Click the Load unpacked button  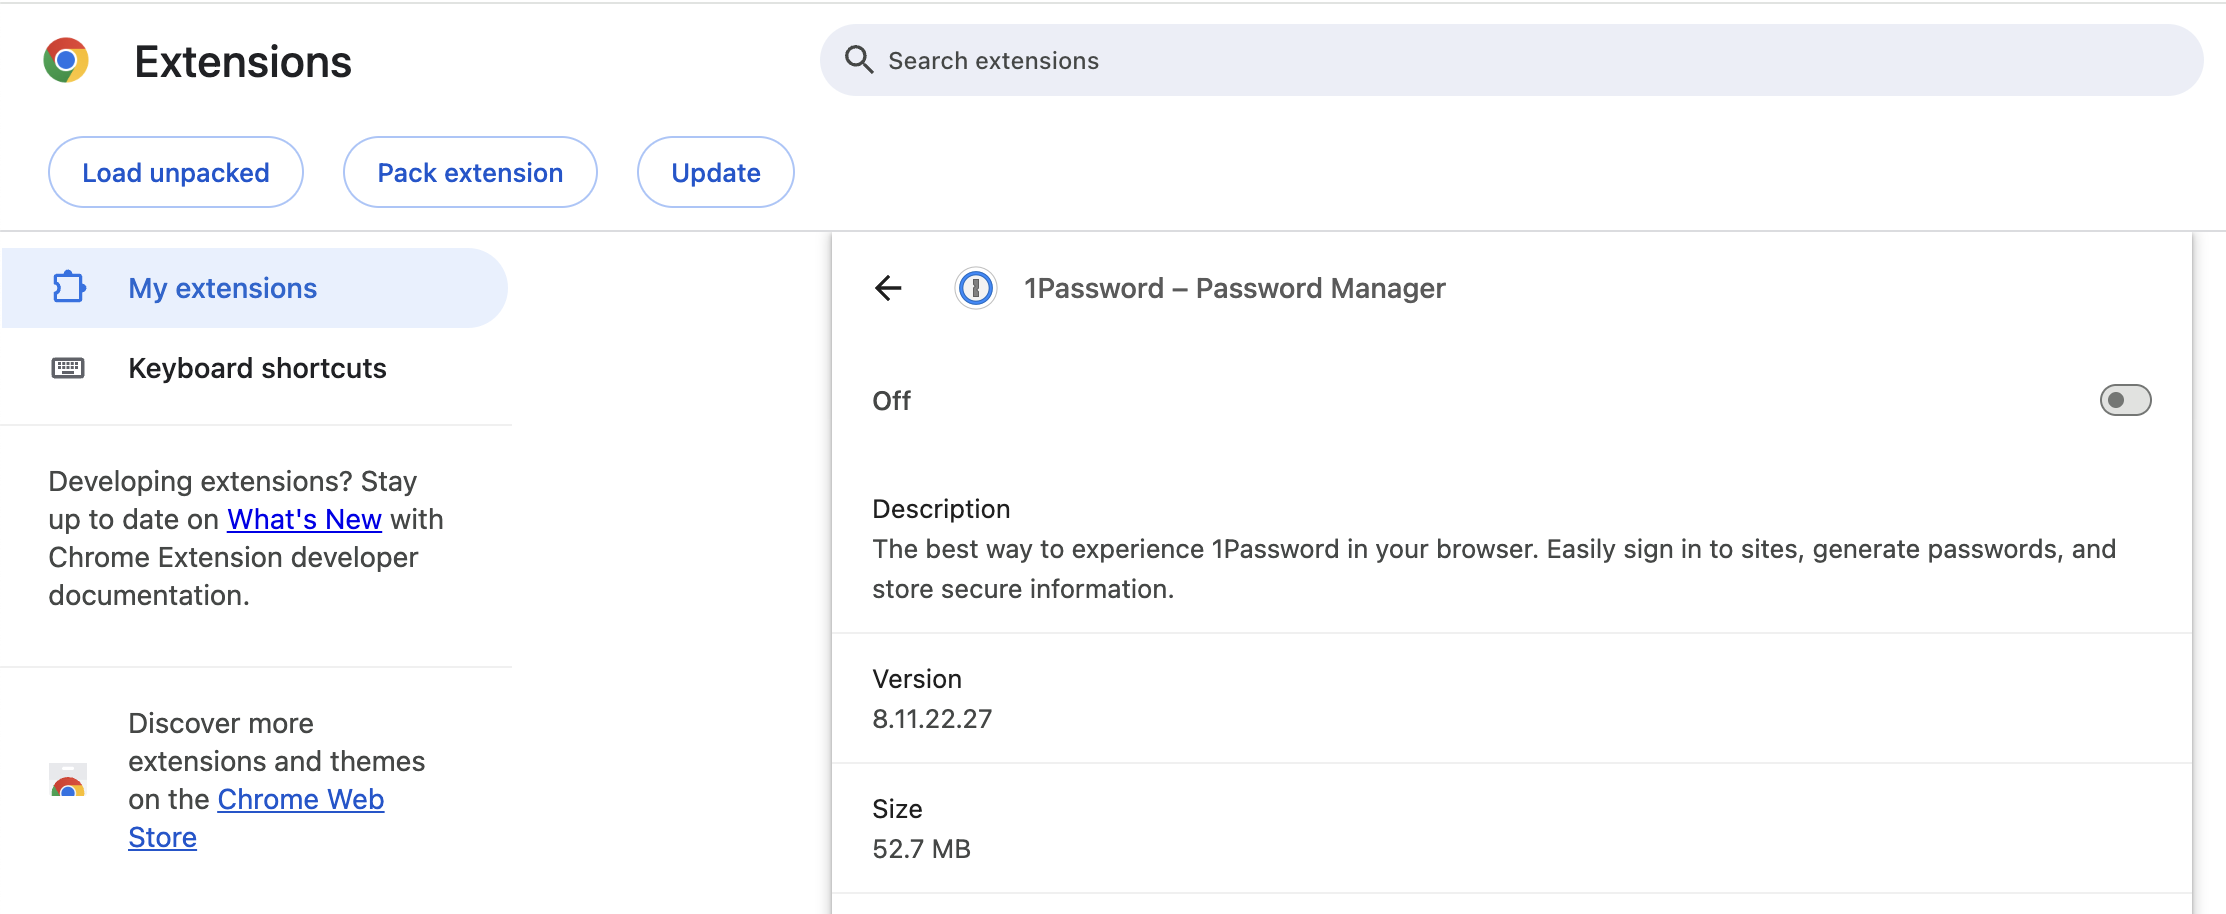click(x=175, y=171)
